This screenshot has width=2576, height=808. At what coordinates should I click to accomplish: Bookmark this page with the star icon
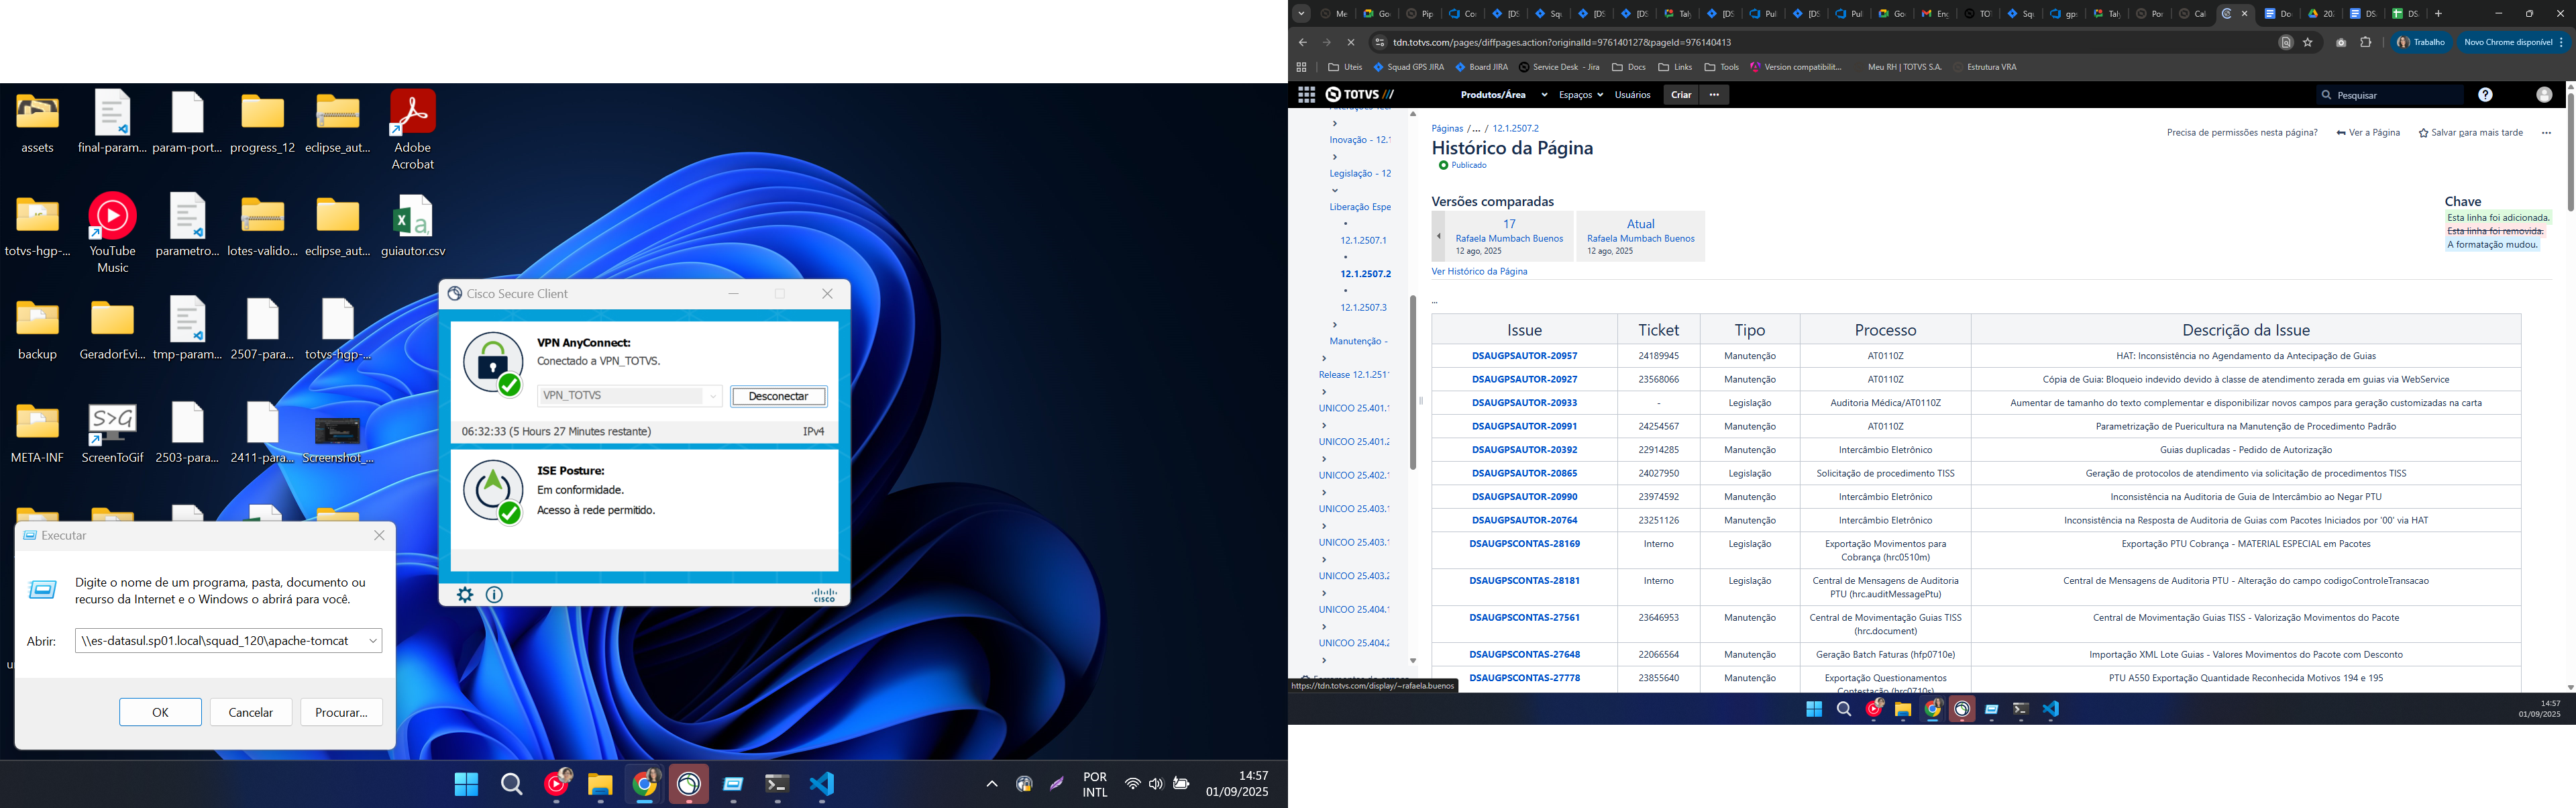pyautogui.click(x=2308, y=42)
